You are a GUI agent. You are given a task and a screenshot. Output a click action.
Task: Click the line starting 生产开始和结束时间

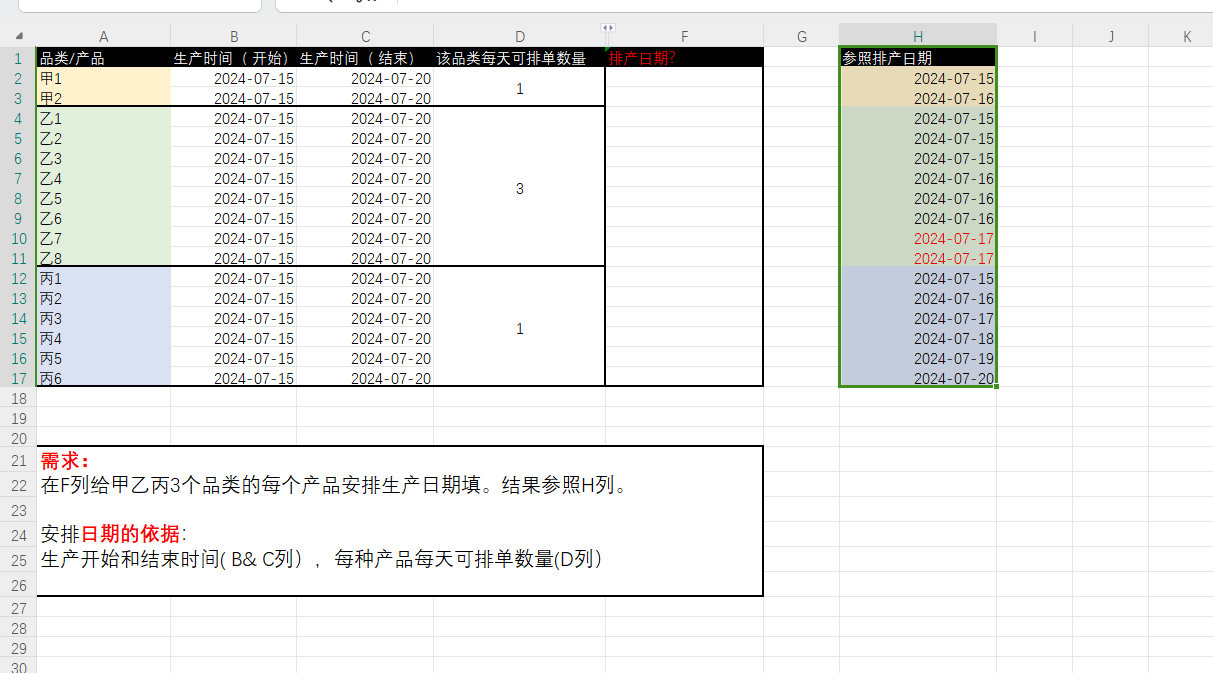321,559
